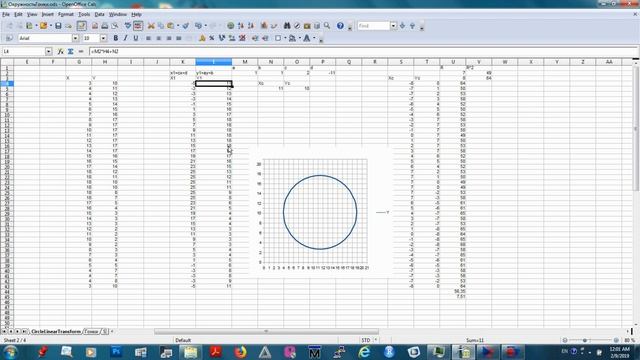The width and height of the screenshot is (640, 360).
Task: Expand the Undo history dropdown arrow
Action: (205, 26)
